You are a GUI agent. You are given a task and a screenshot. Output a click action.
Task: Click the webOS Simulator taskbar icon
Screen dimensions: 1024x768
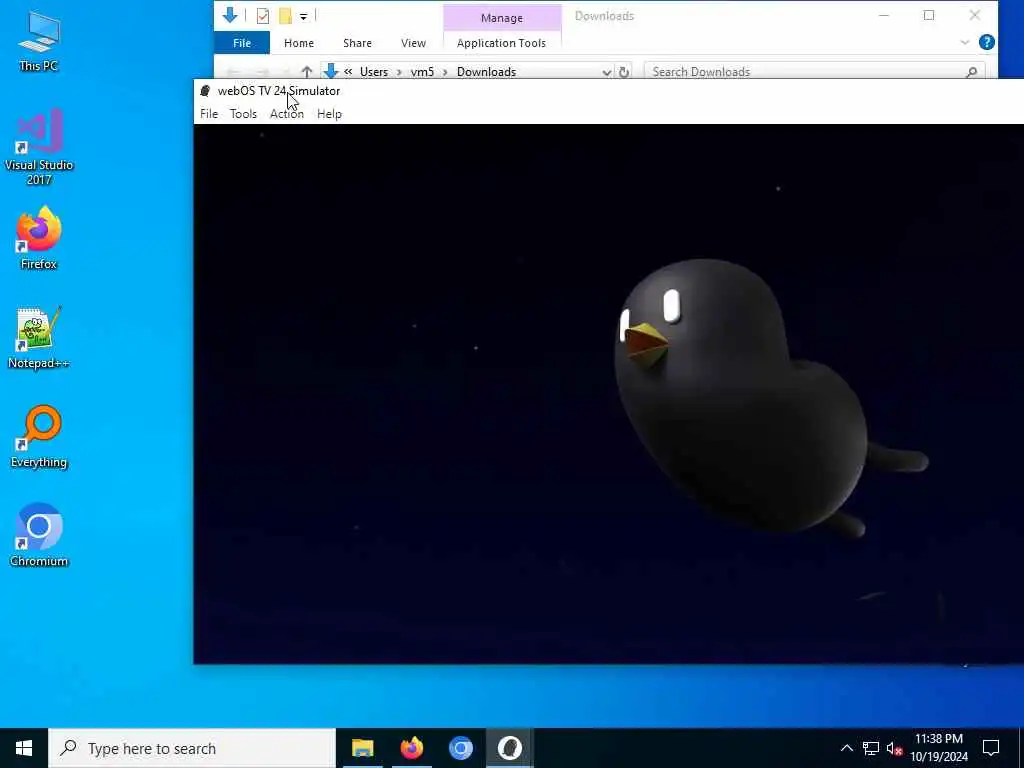tap(509, 748)
